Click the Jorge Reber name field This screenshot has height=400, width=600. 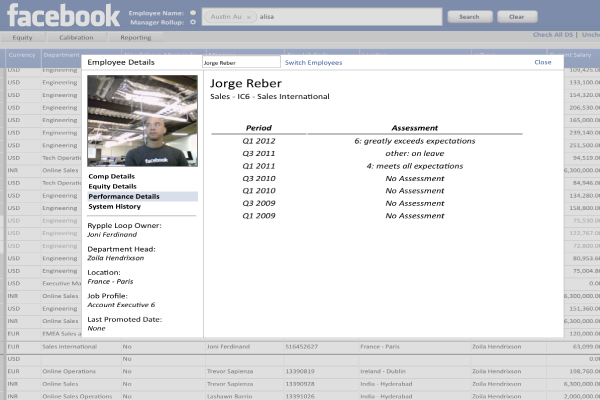(x=240, y=62)
